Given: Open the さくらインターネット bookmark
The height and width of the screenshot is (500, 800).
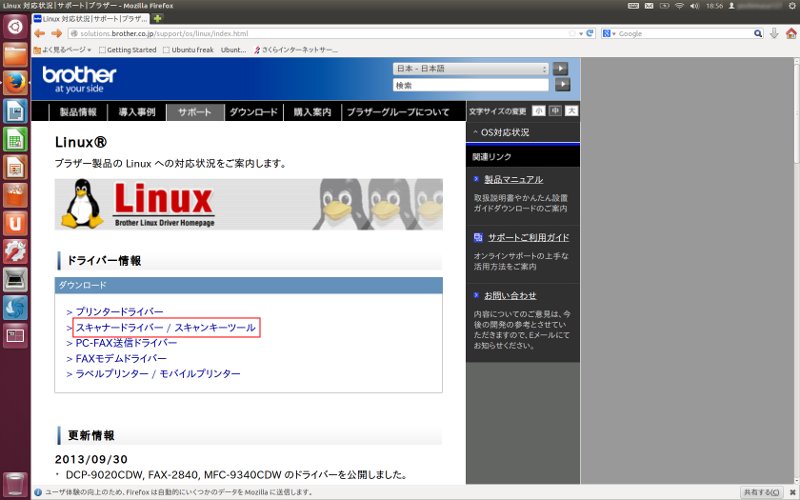Looking at the screenshot, I should click(295, 49).
